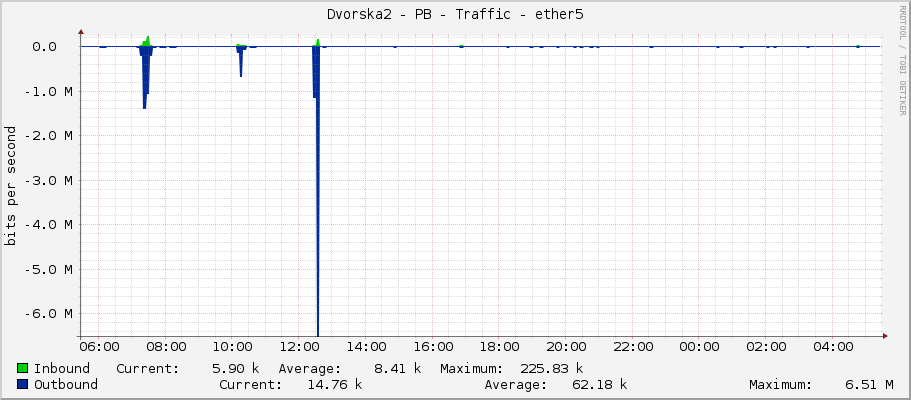Click the outbound traffic dip before 08:00
911x400 pixels.
145,77
